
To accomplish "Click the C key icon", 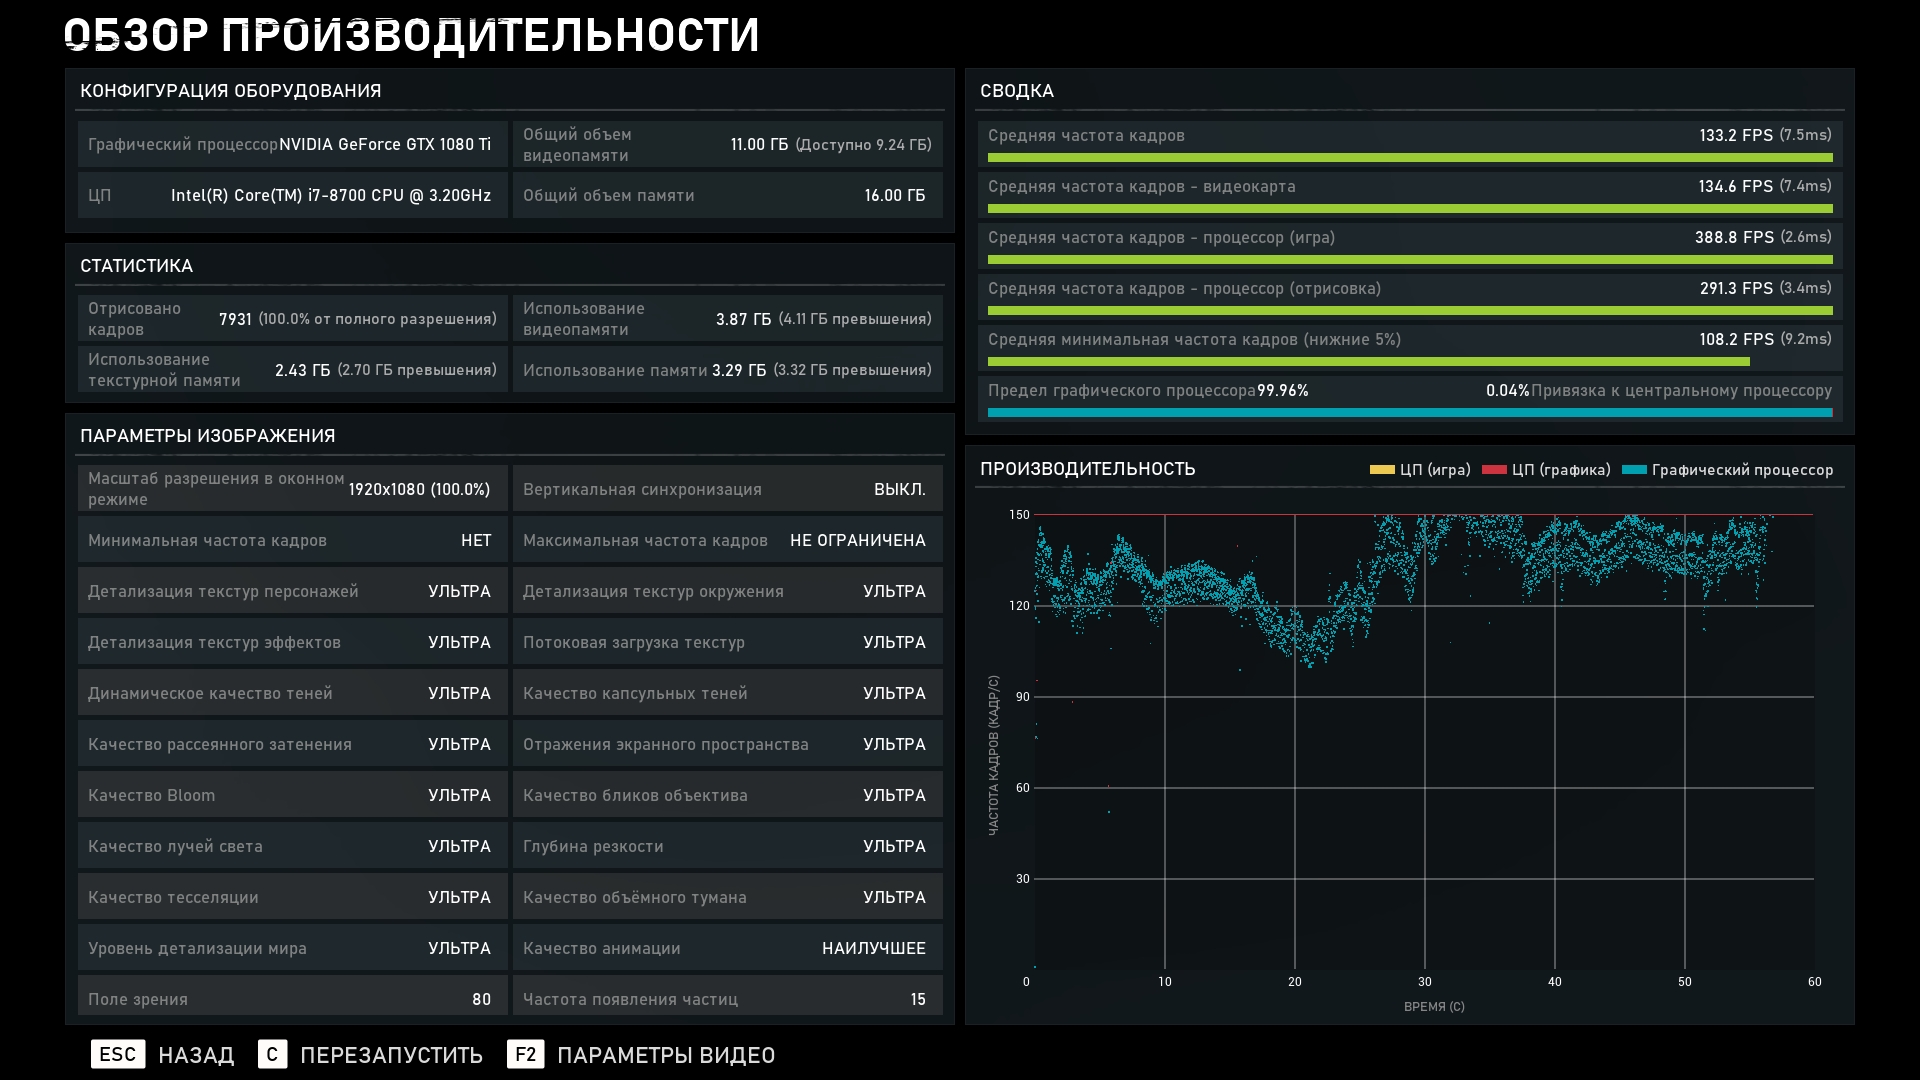I will pos(272,1054).
